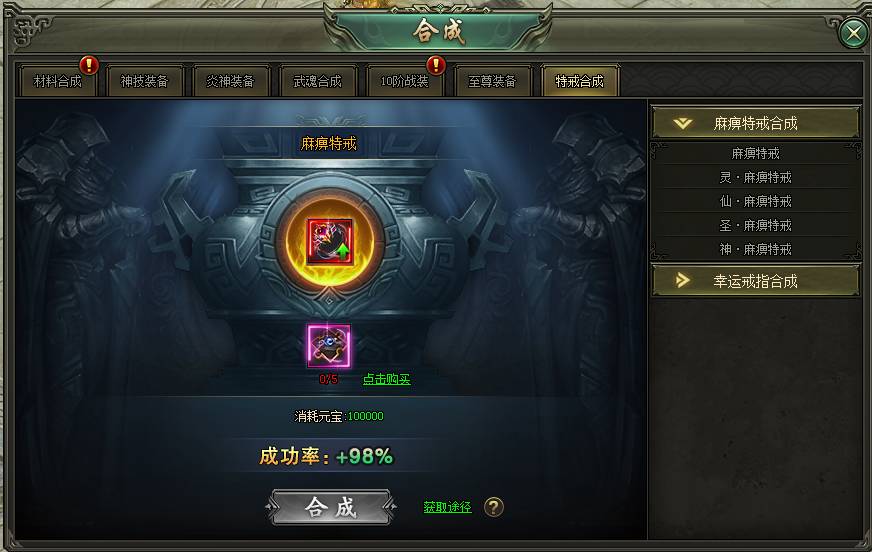Click the 点击购买 link

pos(387,379)
